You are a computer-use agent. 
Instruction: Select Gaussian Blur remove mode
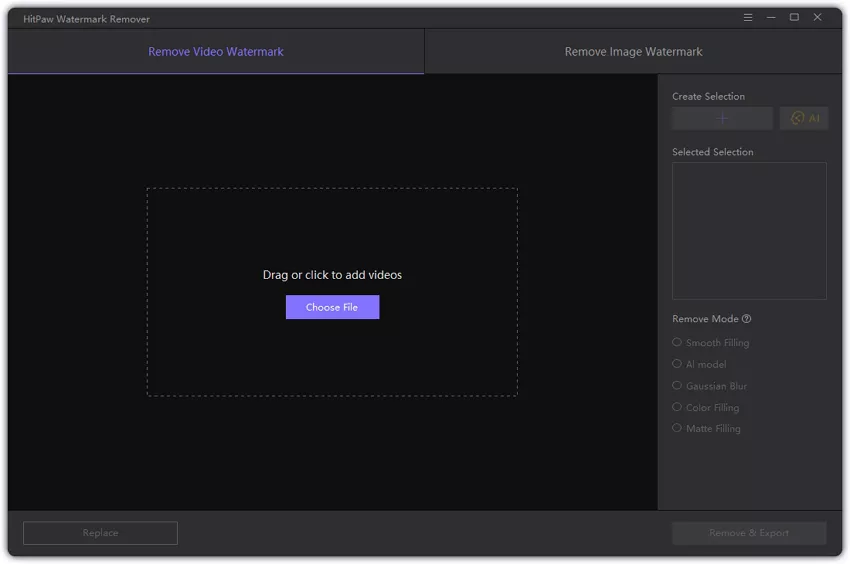pyautogui.click(x=677, y=386)
